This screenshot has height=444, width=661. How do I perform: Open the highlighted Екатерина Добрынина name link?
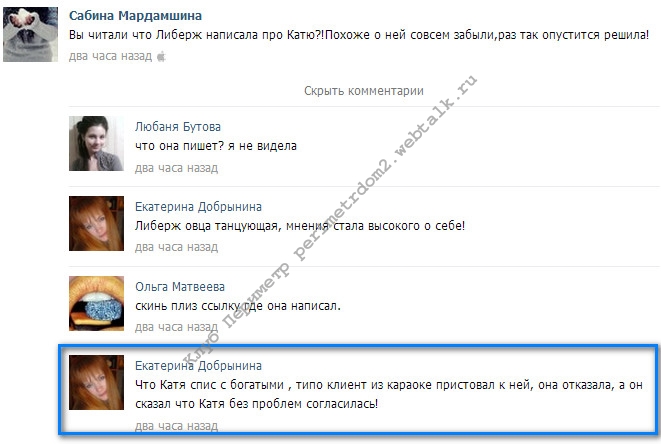[x=198, y=366]
